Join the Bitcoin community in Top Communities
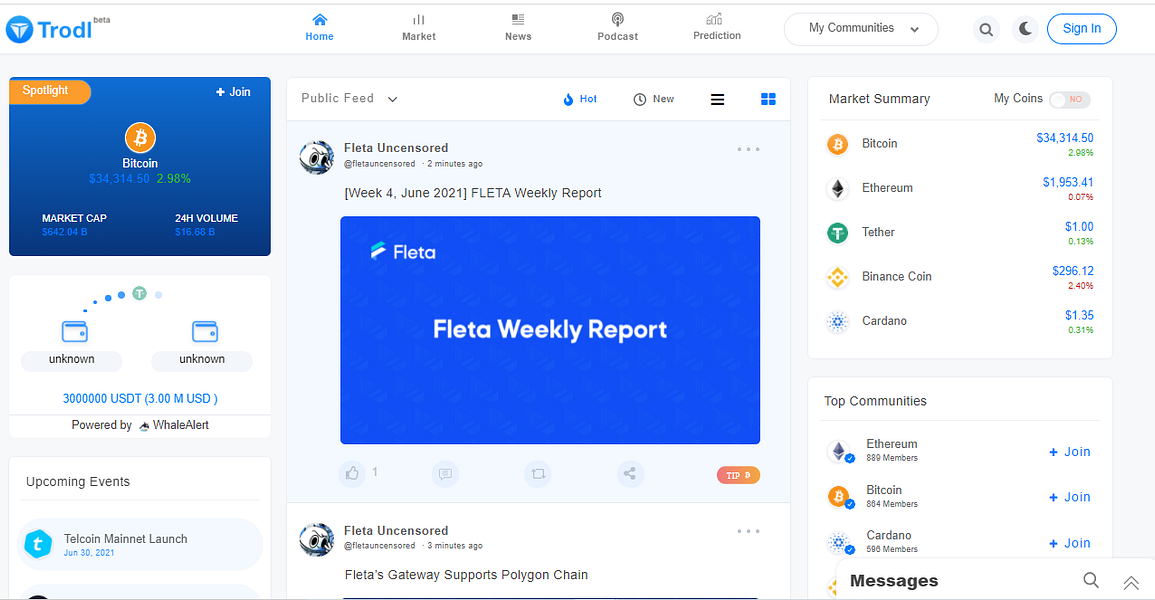 click(1070, 498)
